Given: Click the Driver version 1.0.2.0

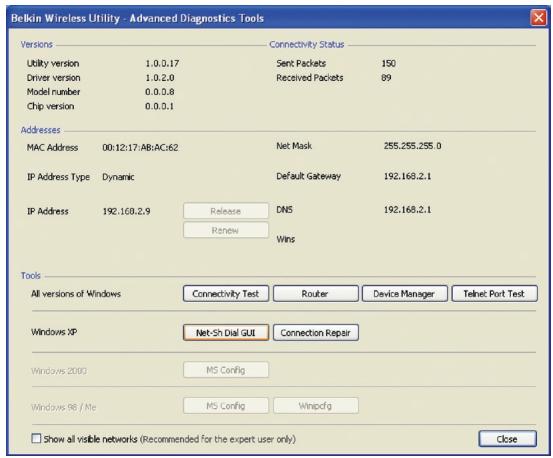Looking at the screenshot, I should click(160, 78).
